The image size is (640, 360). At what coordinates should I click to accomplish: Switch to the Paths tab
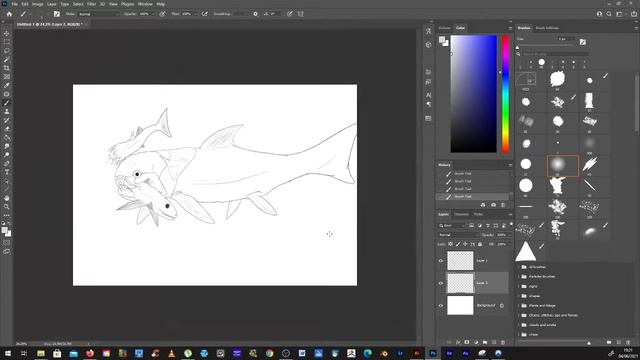[x=478, y=214]
